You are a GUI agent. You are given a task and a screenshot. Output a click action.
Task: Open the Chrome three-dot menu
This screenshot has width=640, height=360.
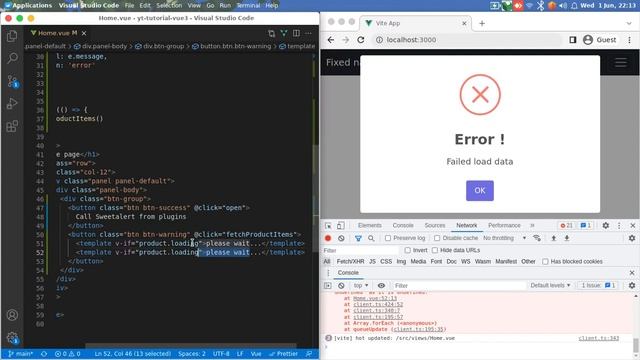[x=629, y=40]
